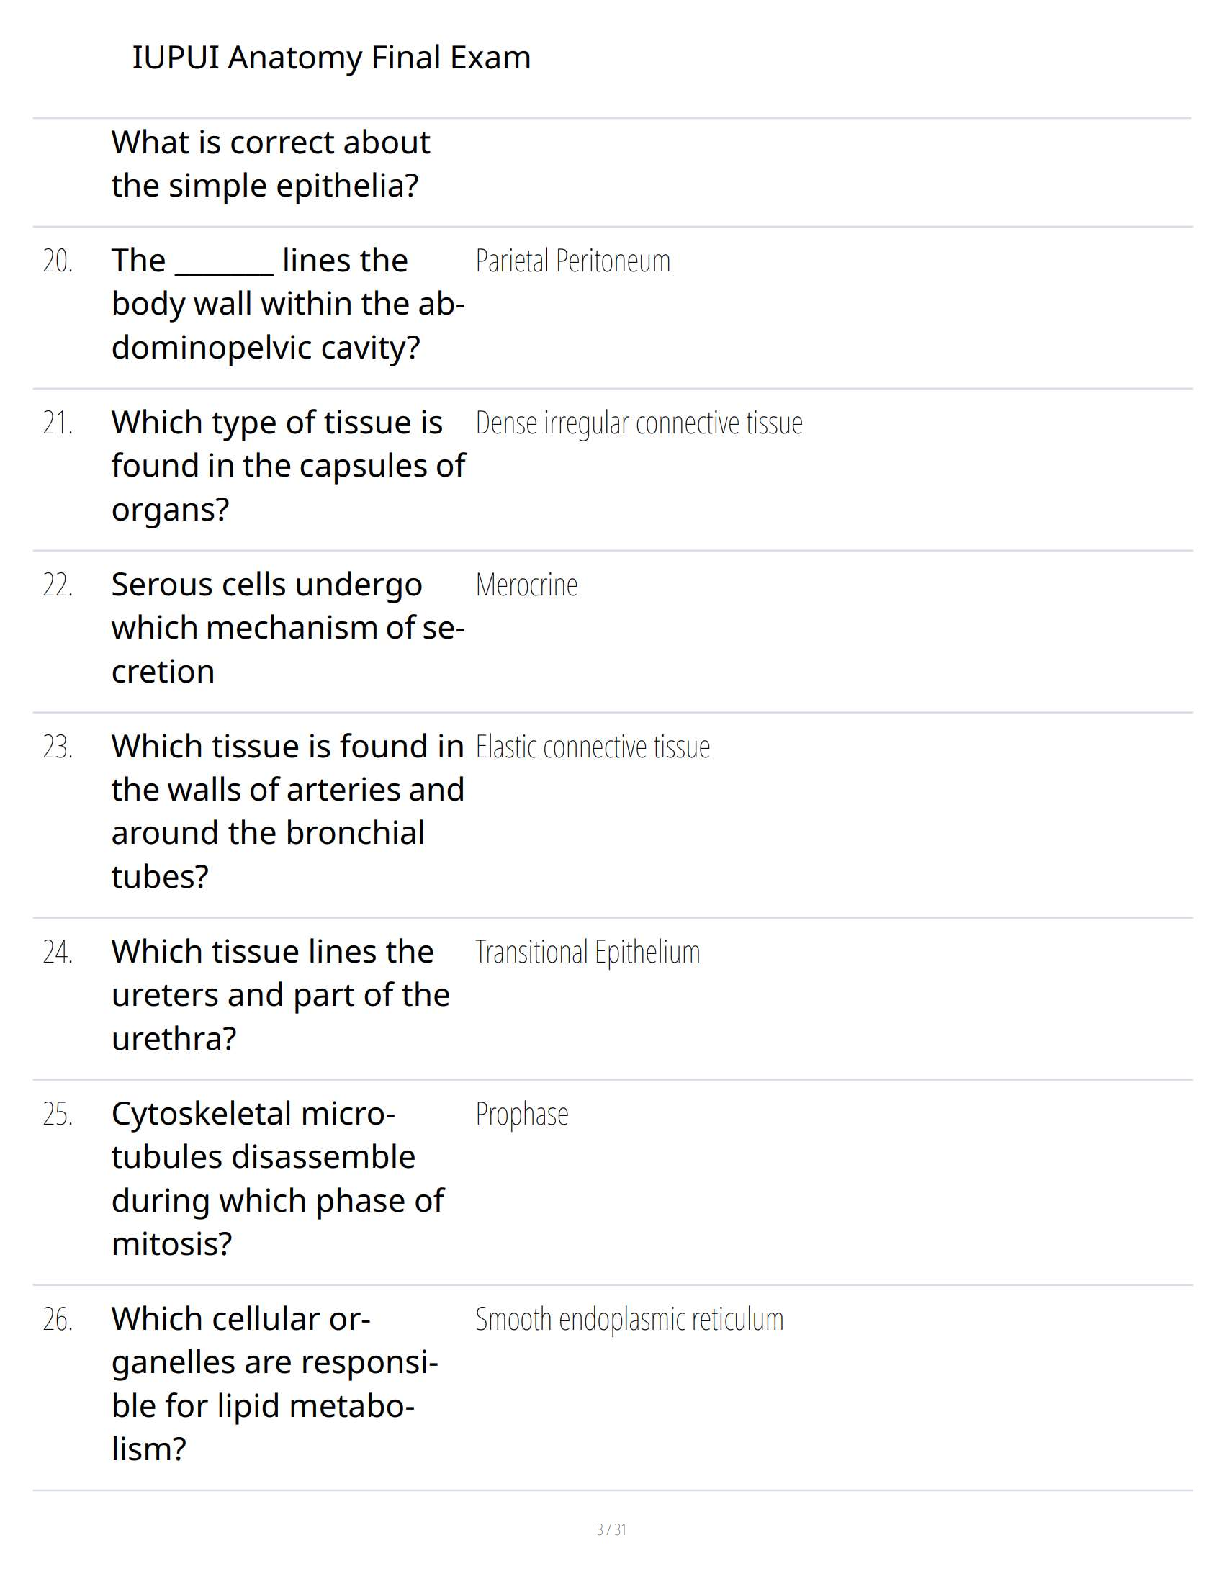The width and height of the screenshot is (1224, 1584).
Task: Click question number 23
Action: (x=57, y=747)
